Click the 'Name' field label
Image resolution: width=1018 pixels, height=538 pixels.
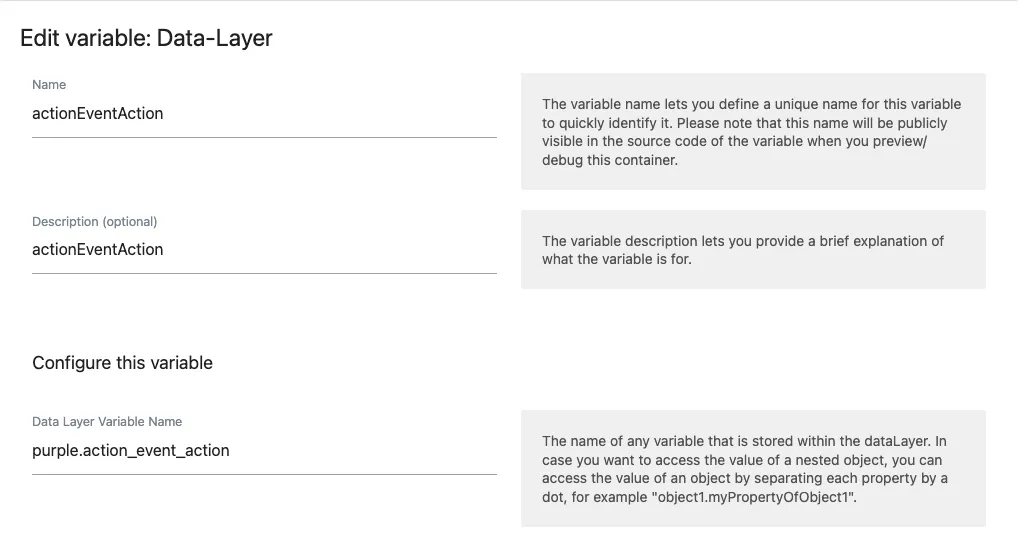coord(49,85)
